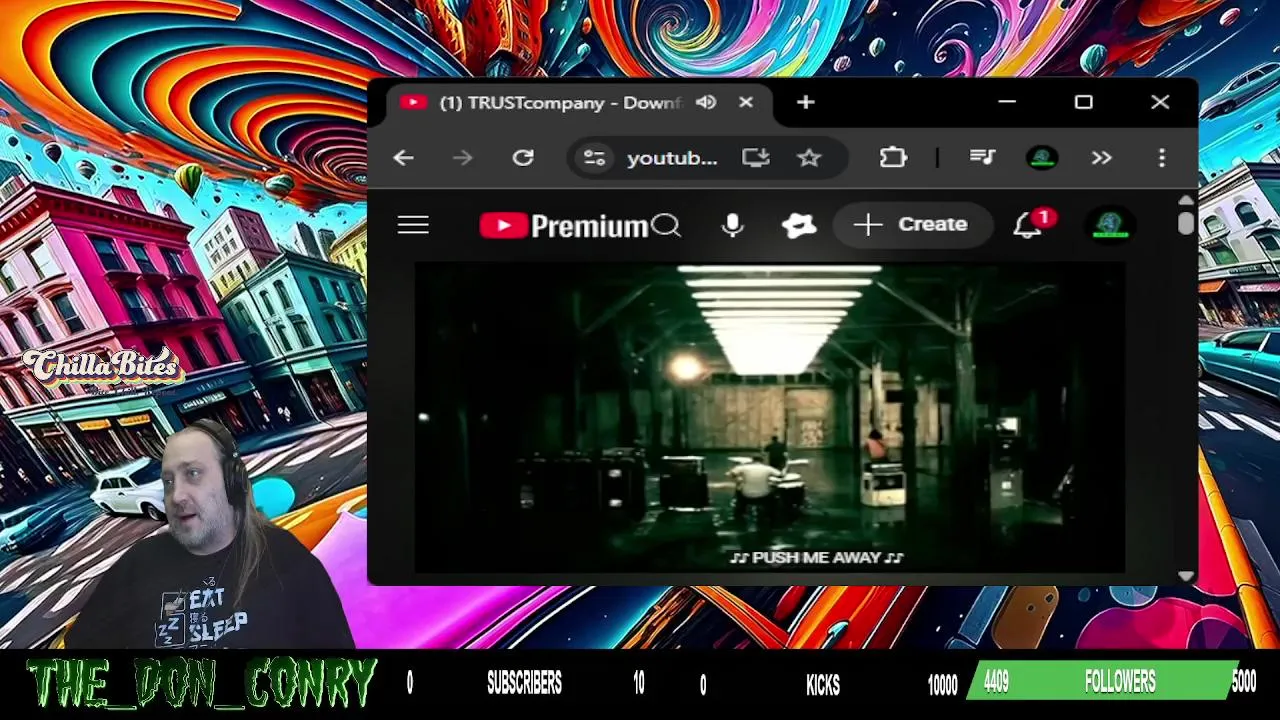Open the YouTube hamburger guide menu
Image resolution: width=1280 pixels, height=720 pixels.
coord(413,225)
